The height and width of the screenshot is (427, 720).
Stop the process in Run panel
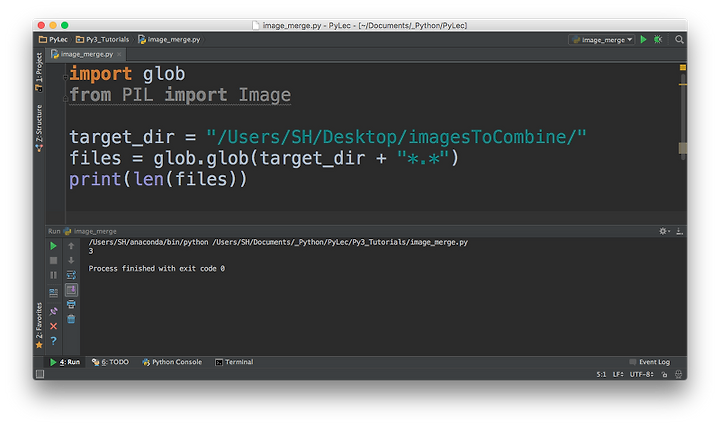[x=53, y=260]
